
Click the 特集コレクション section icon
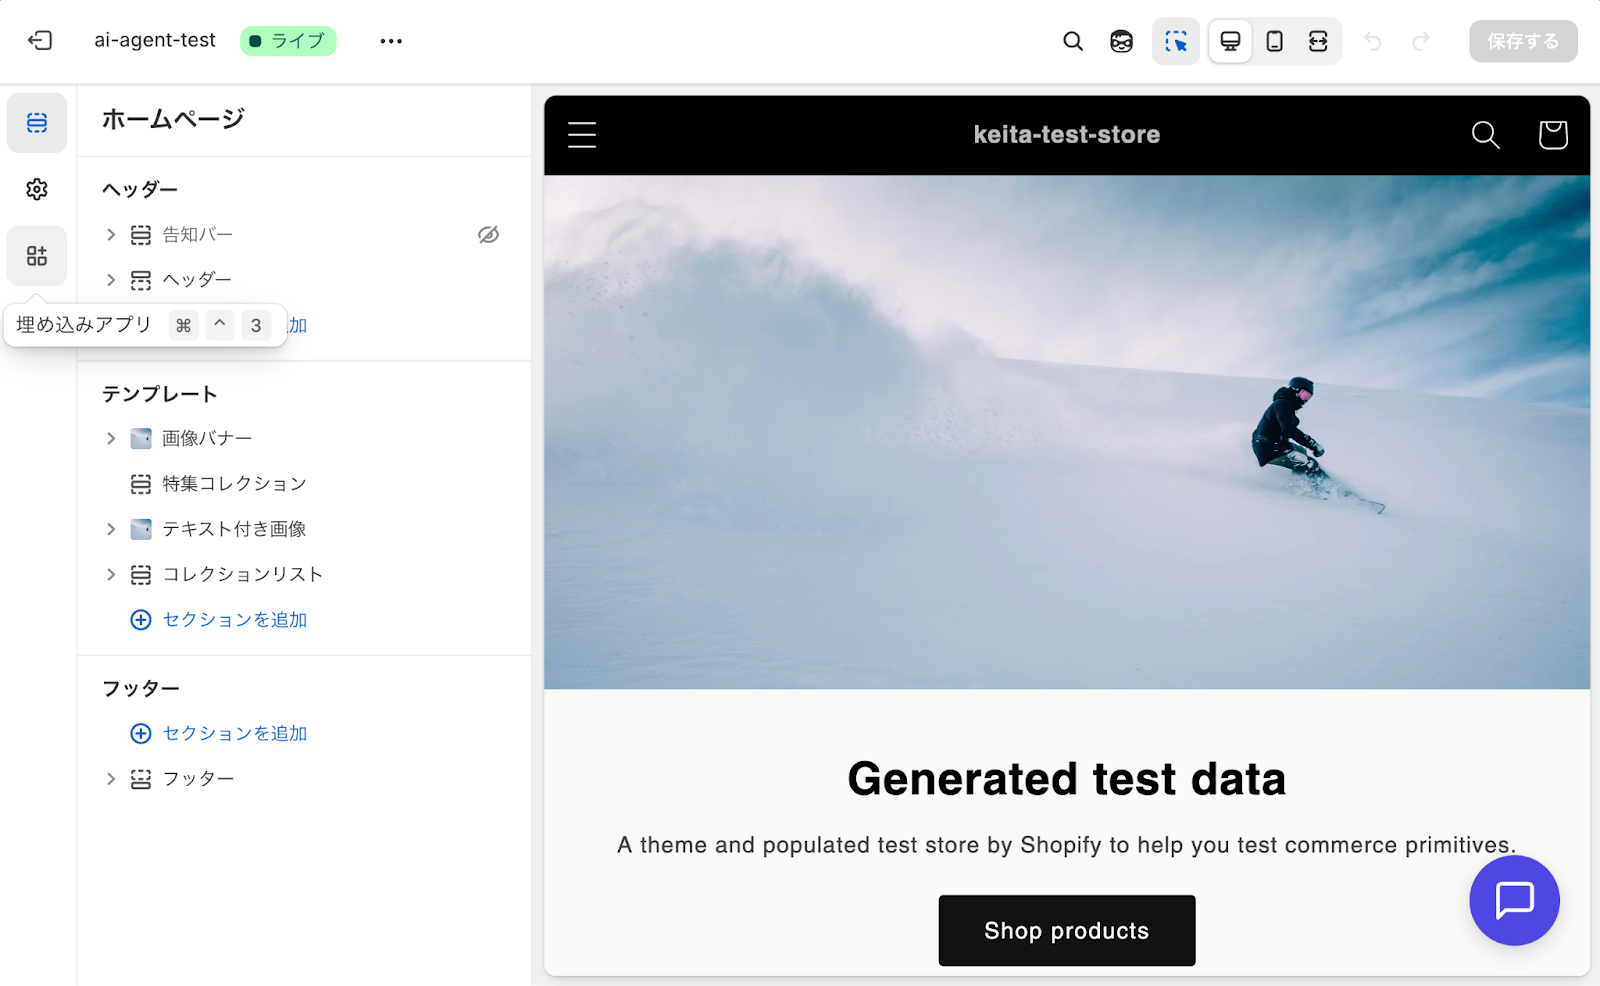tap(141, 484)
